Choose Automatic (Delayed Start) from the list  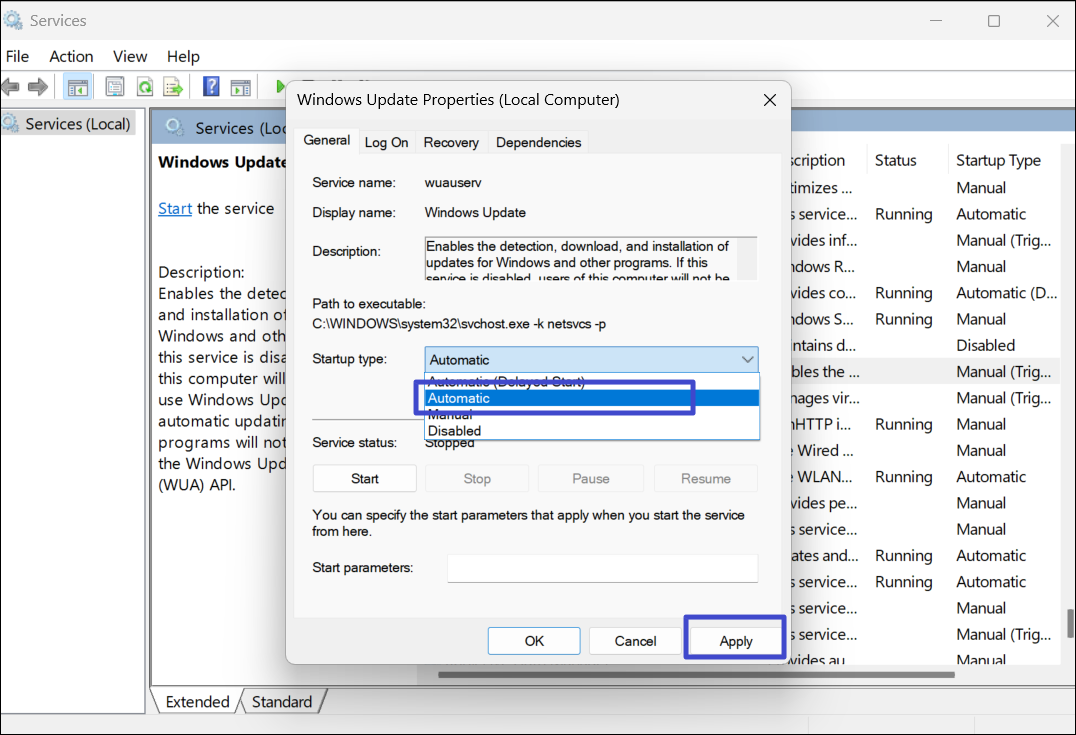505,382
